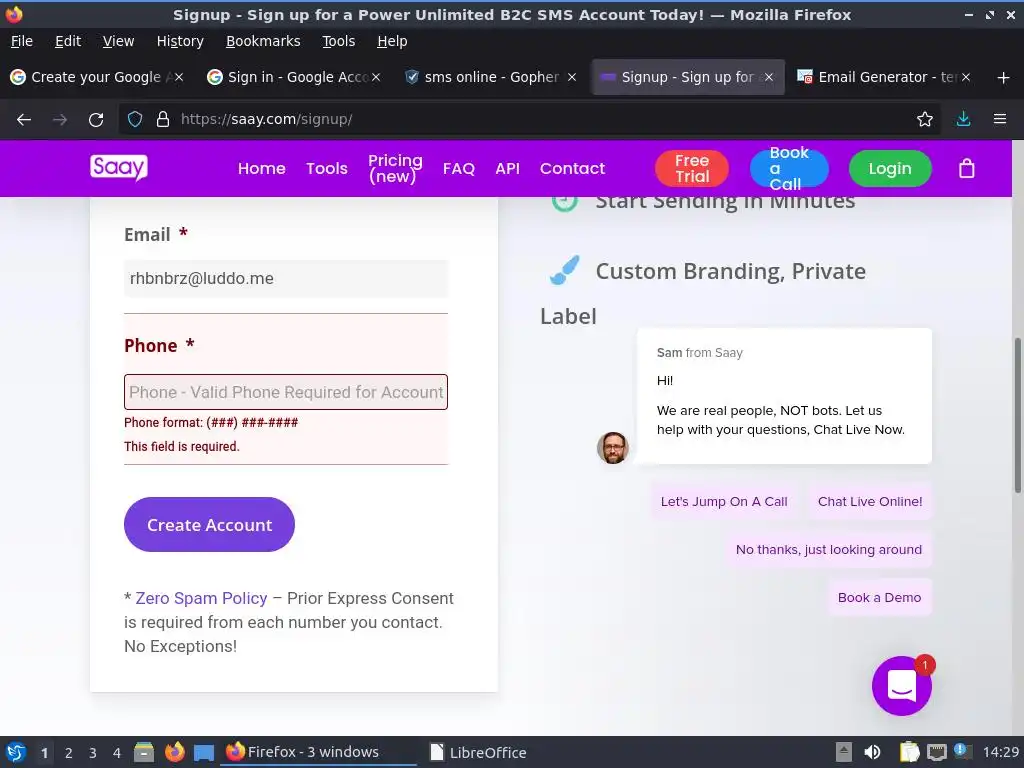Click the show desktop taskbar icon
Screen dimensions: 1024x768
(204, 753)
